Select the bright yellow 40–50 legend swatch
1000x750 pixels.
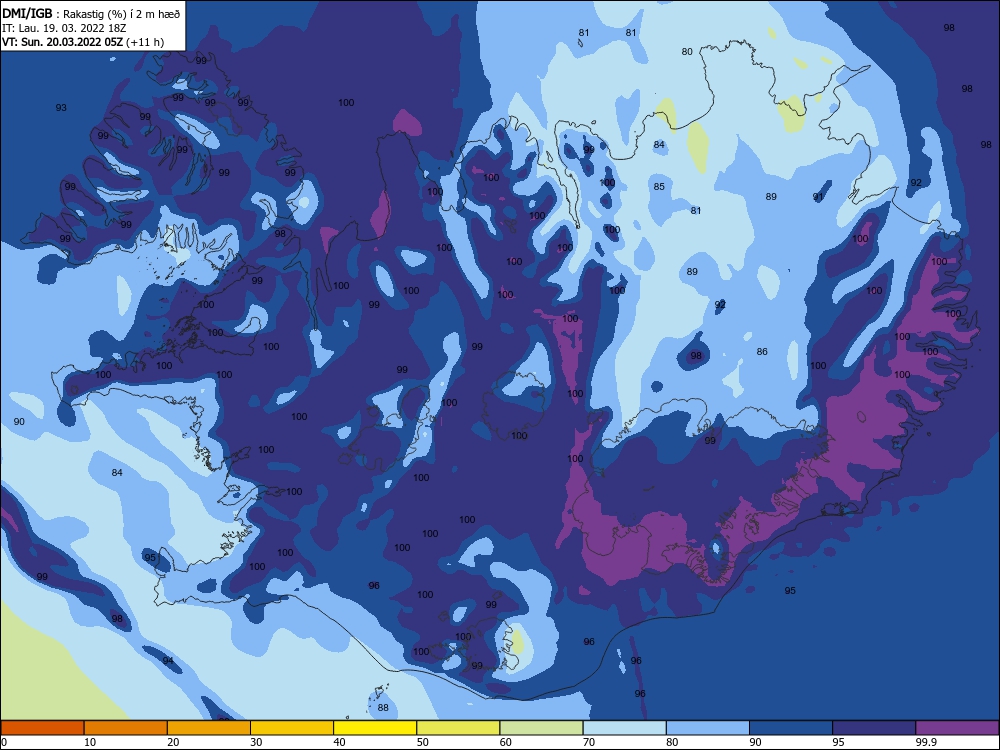point(375,728)
